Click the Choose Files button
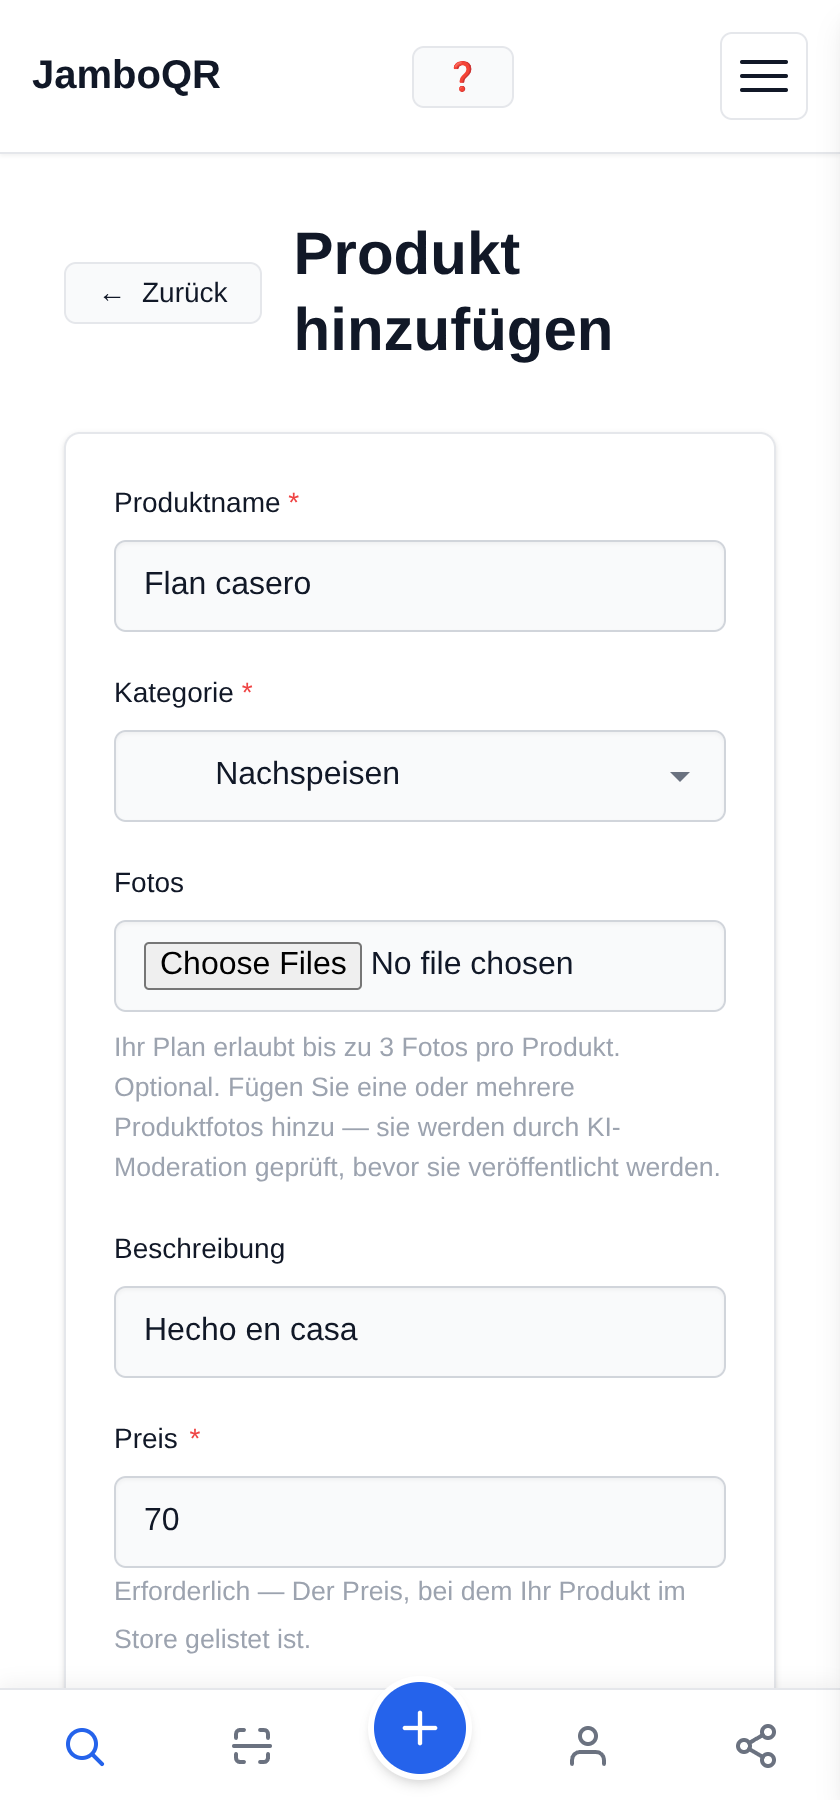 (253, 965)
